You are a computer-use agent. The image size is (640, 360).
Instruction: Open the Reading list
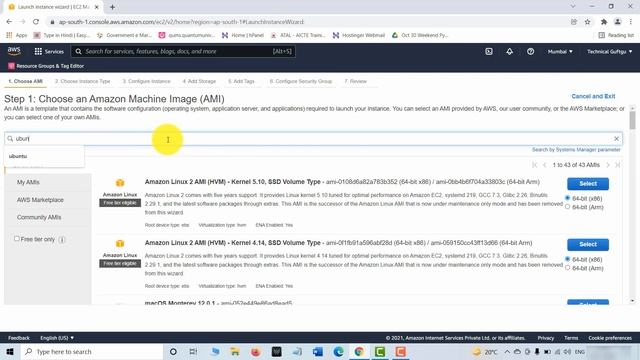[x=616, y=36]
